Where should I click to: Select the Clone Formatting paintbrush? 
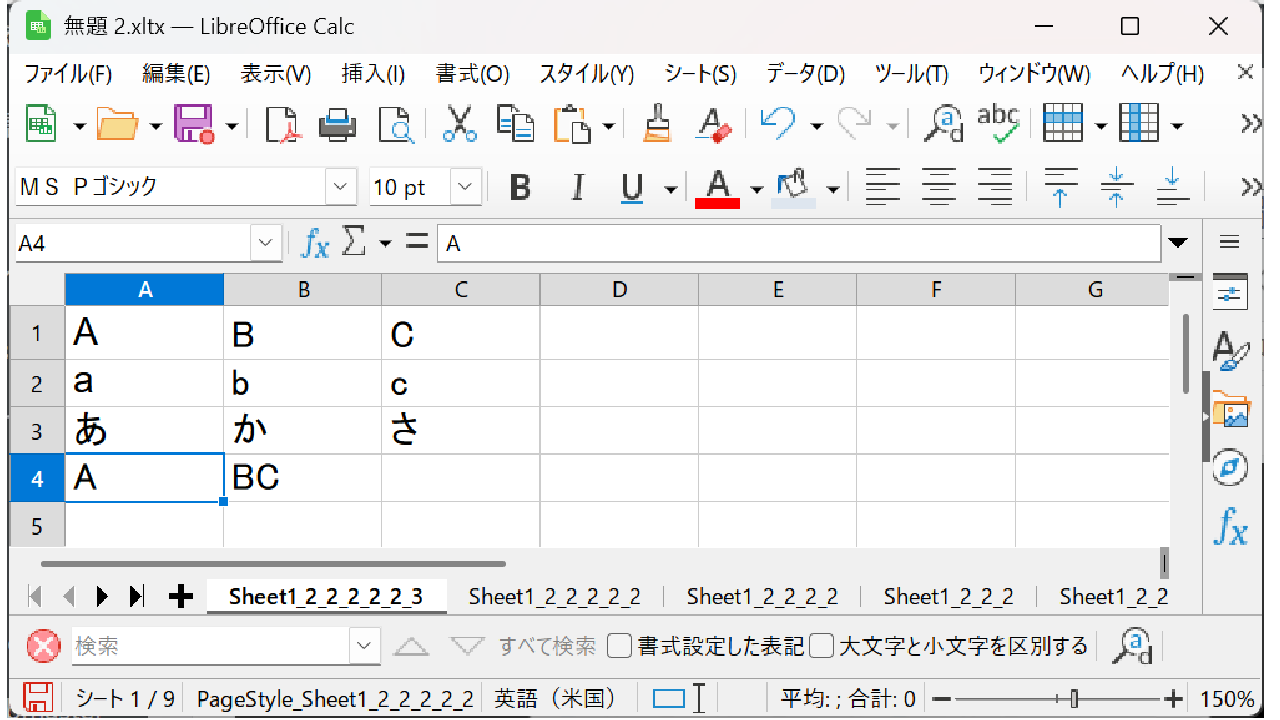(x=656, y=124)
